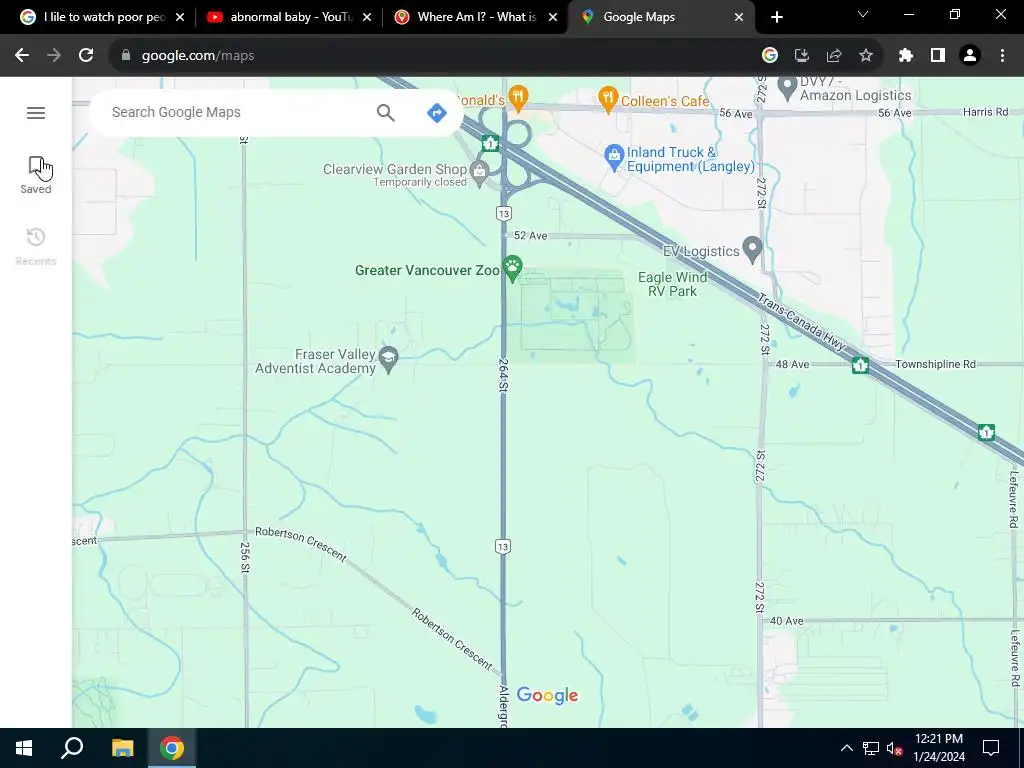
Task: Open Chrome Extensions puzzle icon
Action: [x=906, y=56]
